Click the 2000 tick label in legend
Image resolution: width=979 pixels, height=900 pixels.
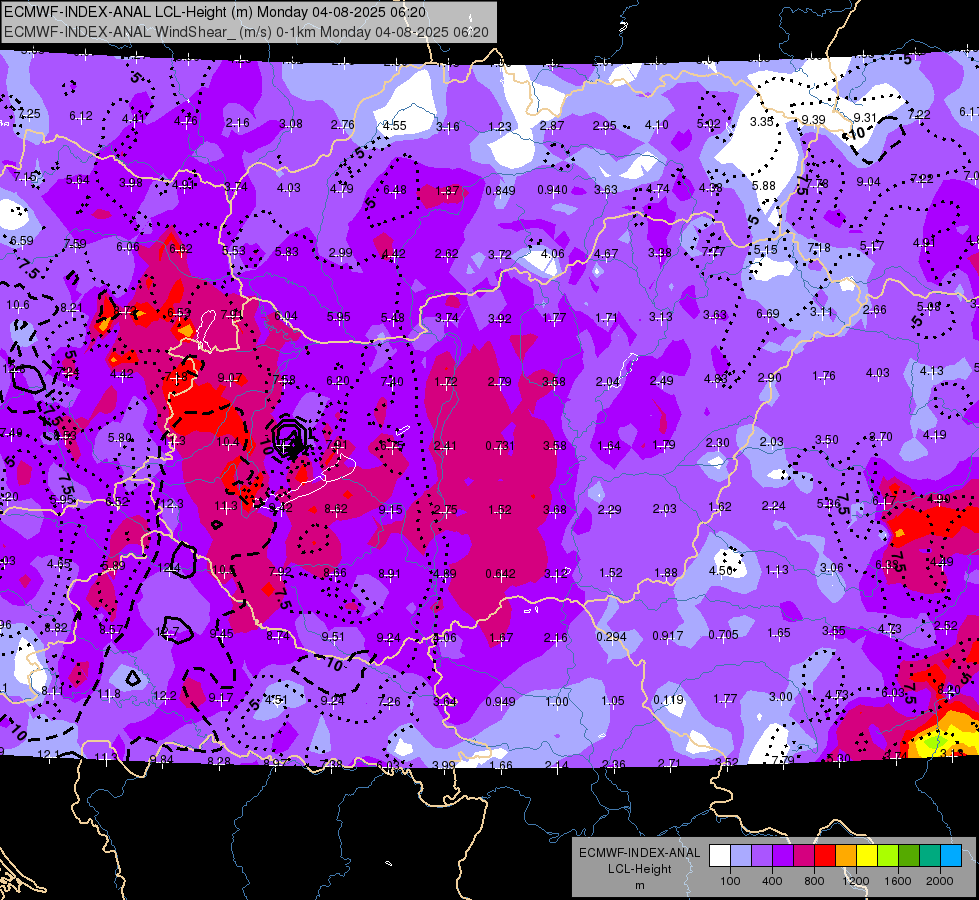pos(940,881)
